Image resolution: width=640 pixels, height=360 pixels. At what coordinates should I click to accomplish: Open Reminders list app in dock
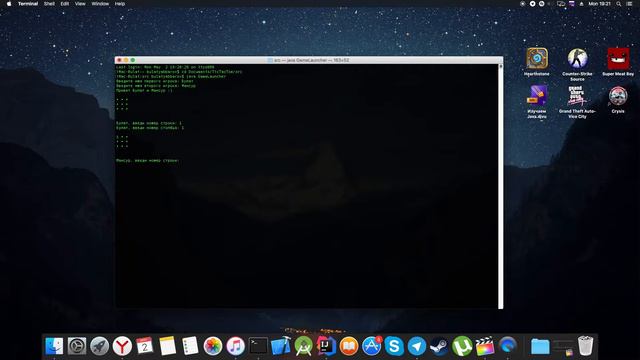tap(190, 346)
